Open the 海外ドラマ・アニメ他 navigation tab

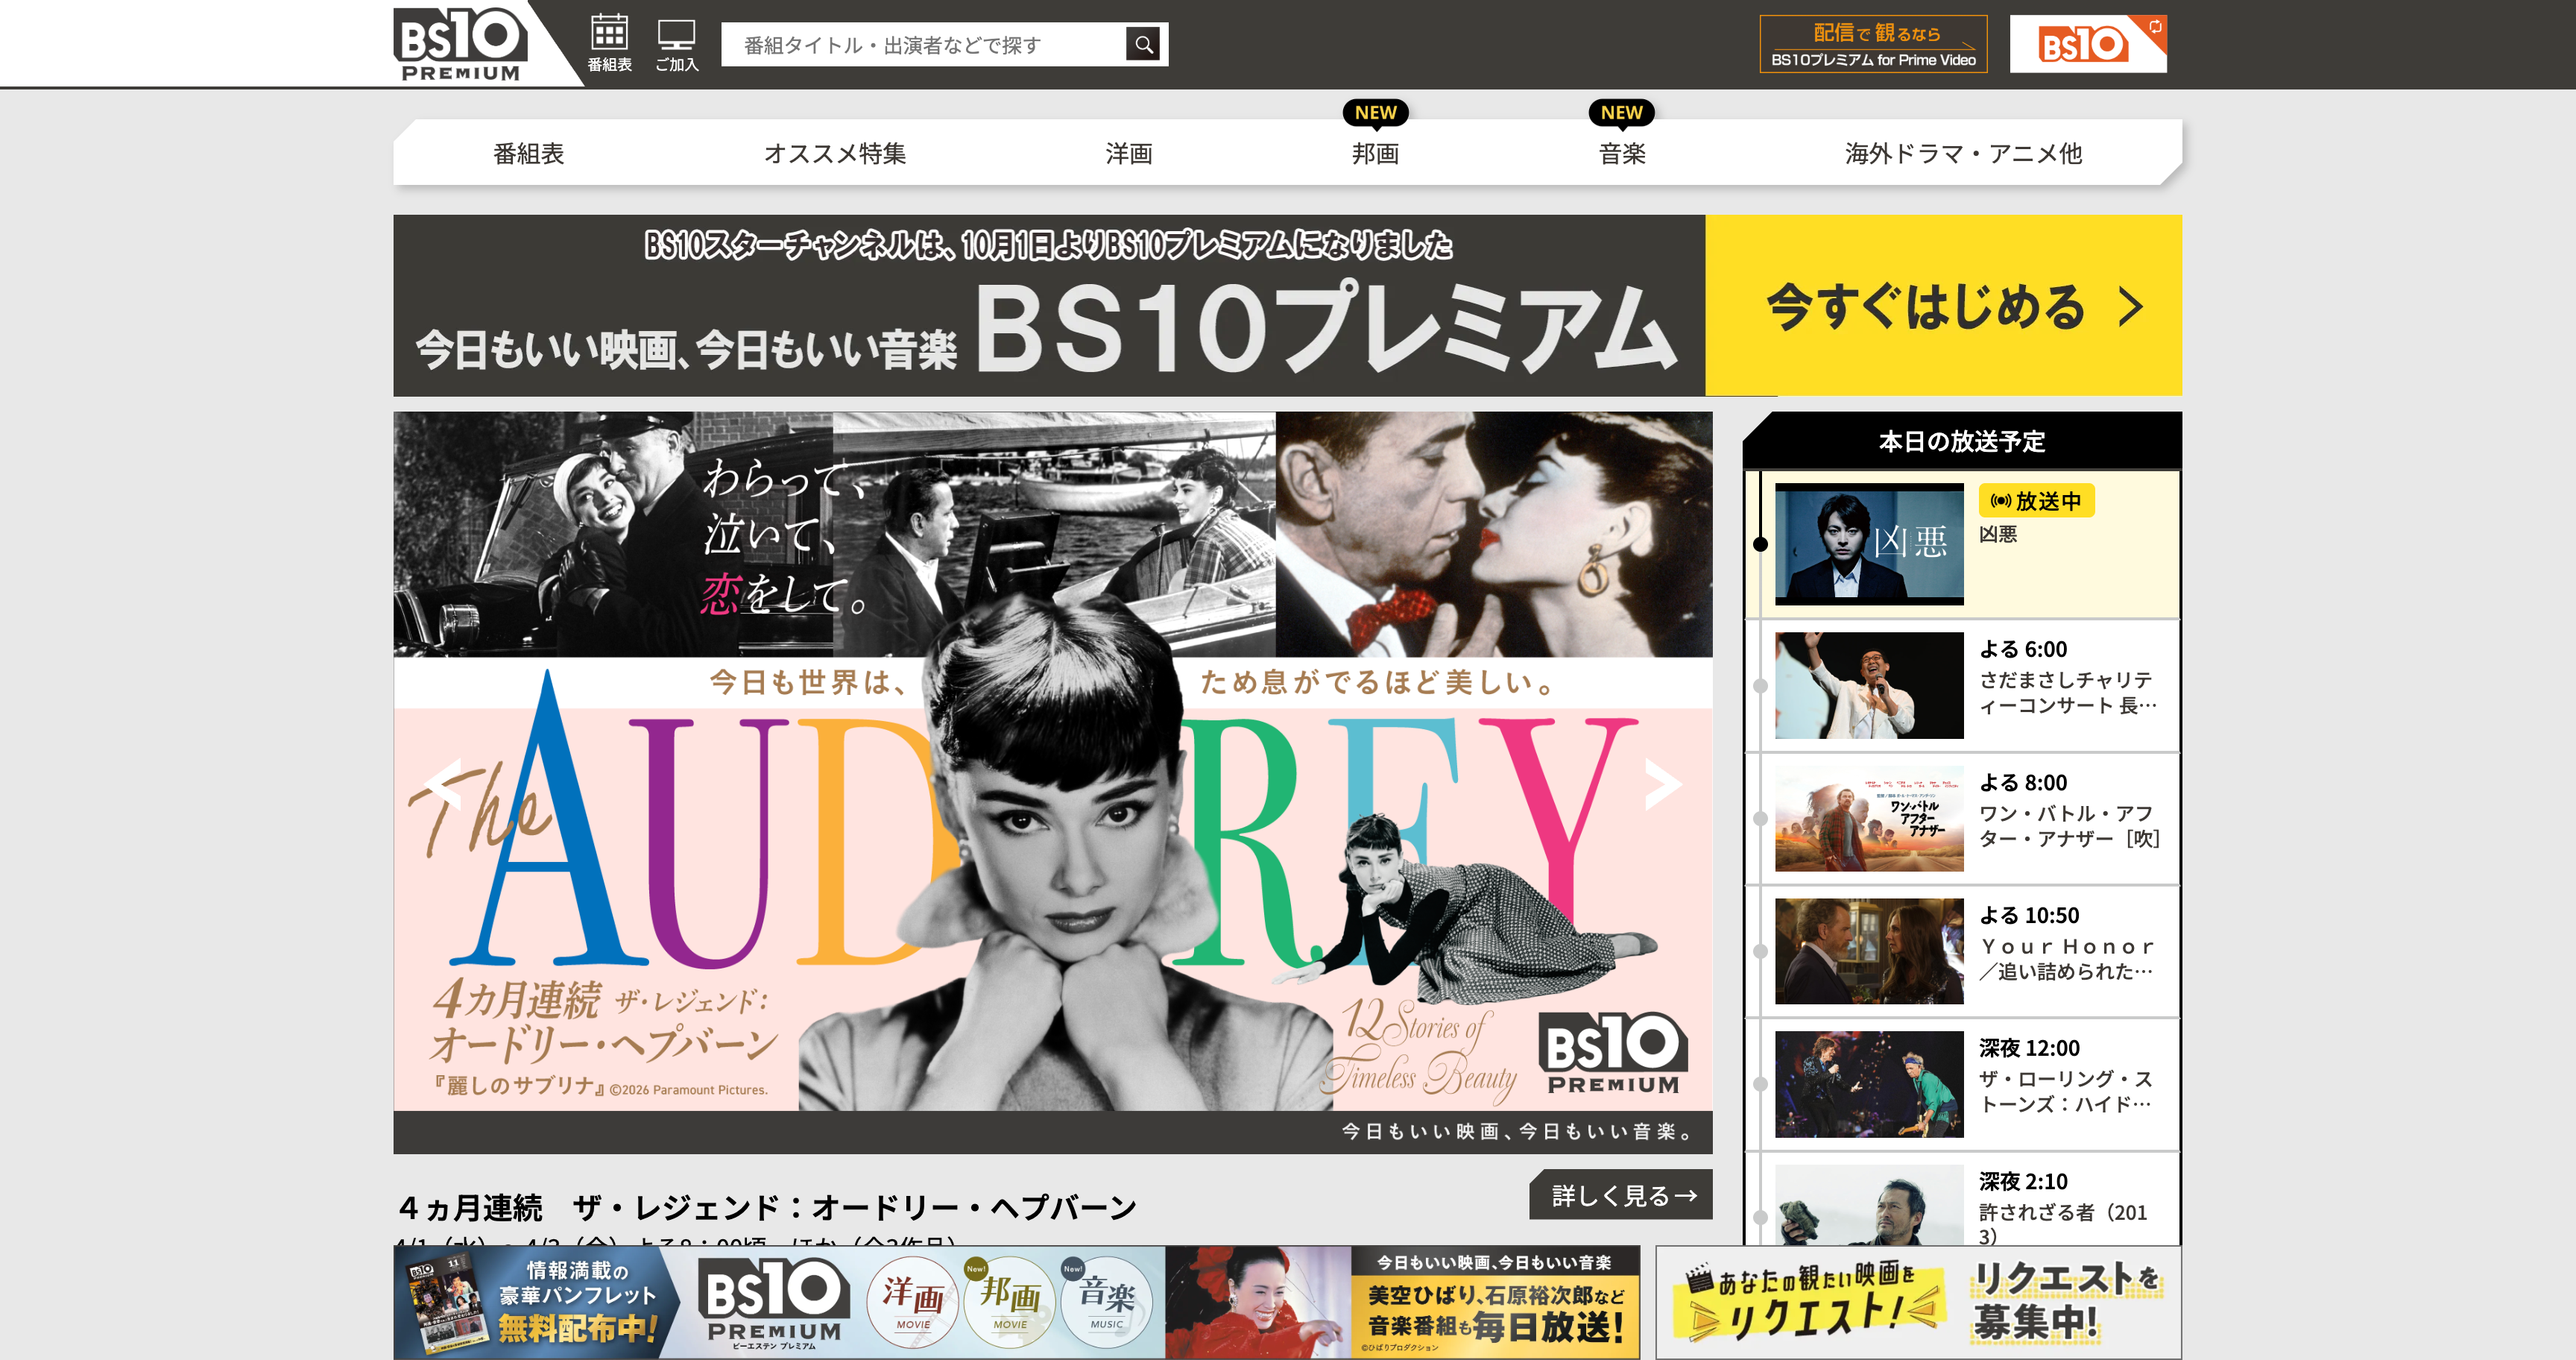tap(1963, 153)
